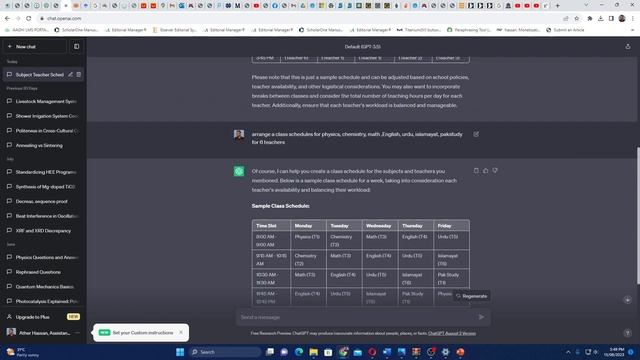Click Upgrade to Plus

pyautogui.click(x=43, y=317)
